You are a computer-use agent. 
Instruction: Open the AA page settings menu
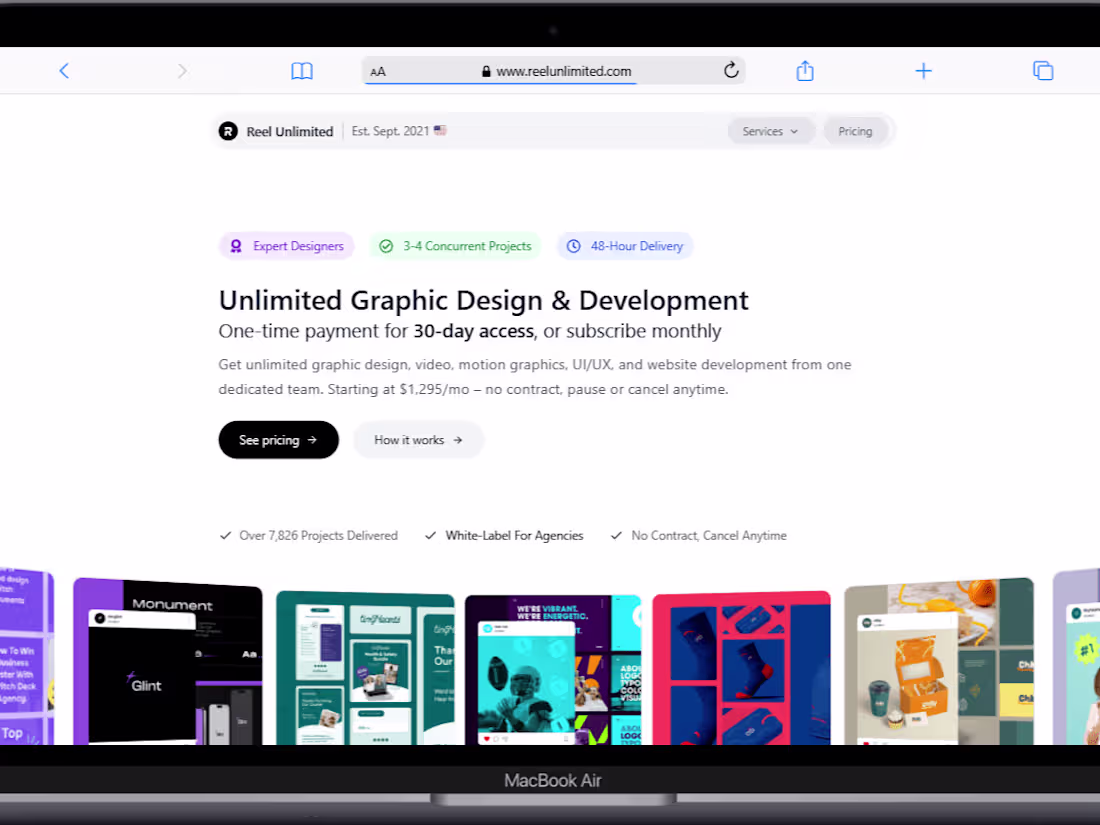(x=378, y=71)
